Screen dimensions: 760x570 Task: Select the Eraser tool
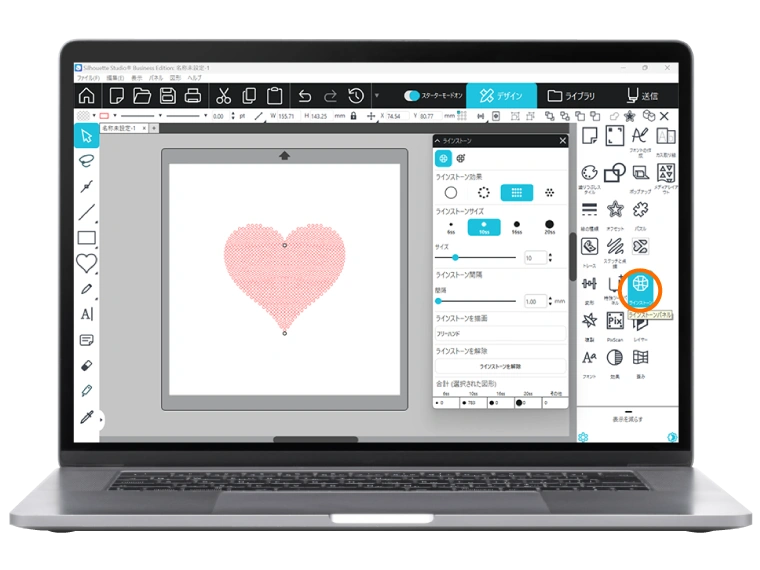[x=87, y=366]
